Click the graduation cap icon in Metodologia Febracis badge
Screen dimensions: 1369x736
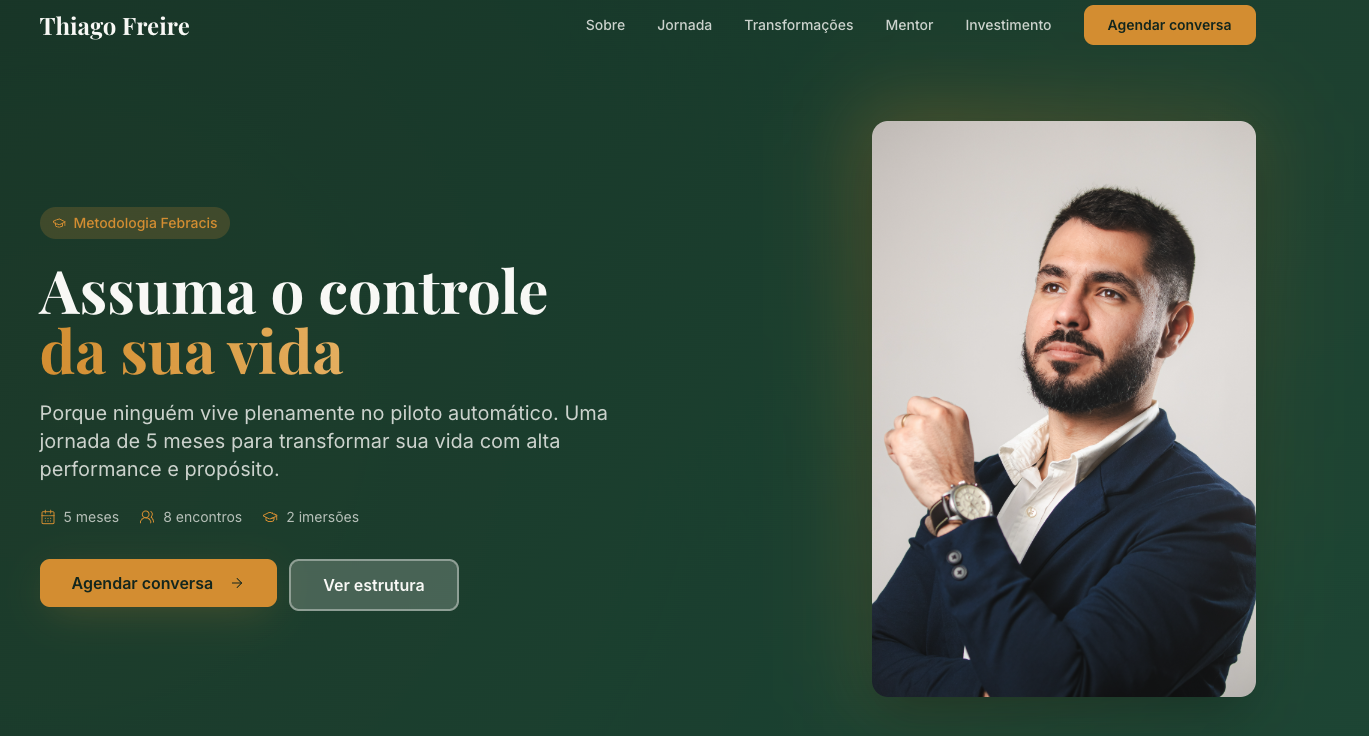coord(59,223)
